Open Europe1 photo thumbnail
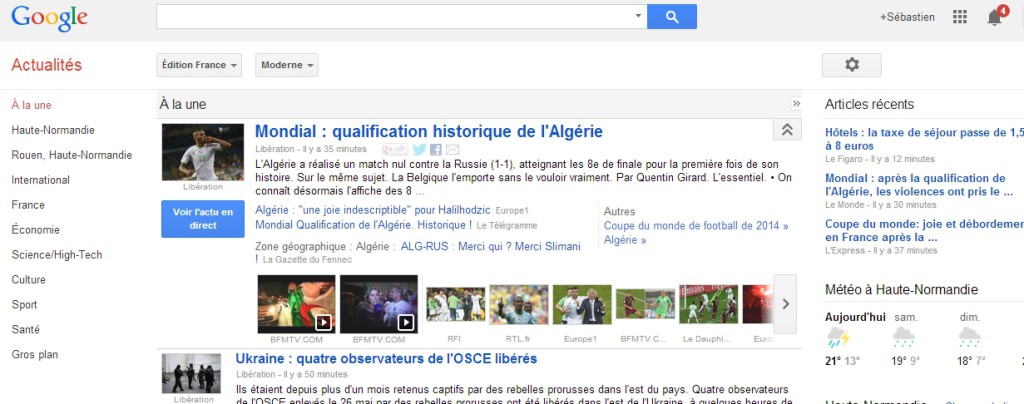 tap(582, 304)
